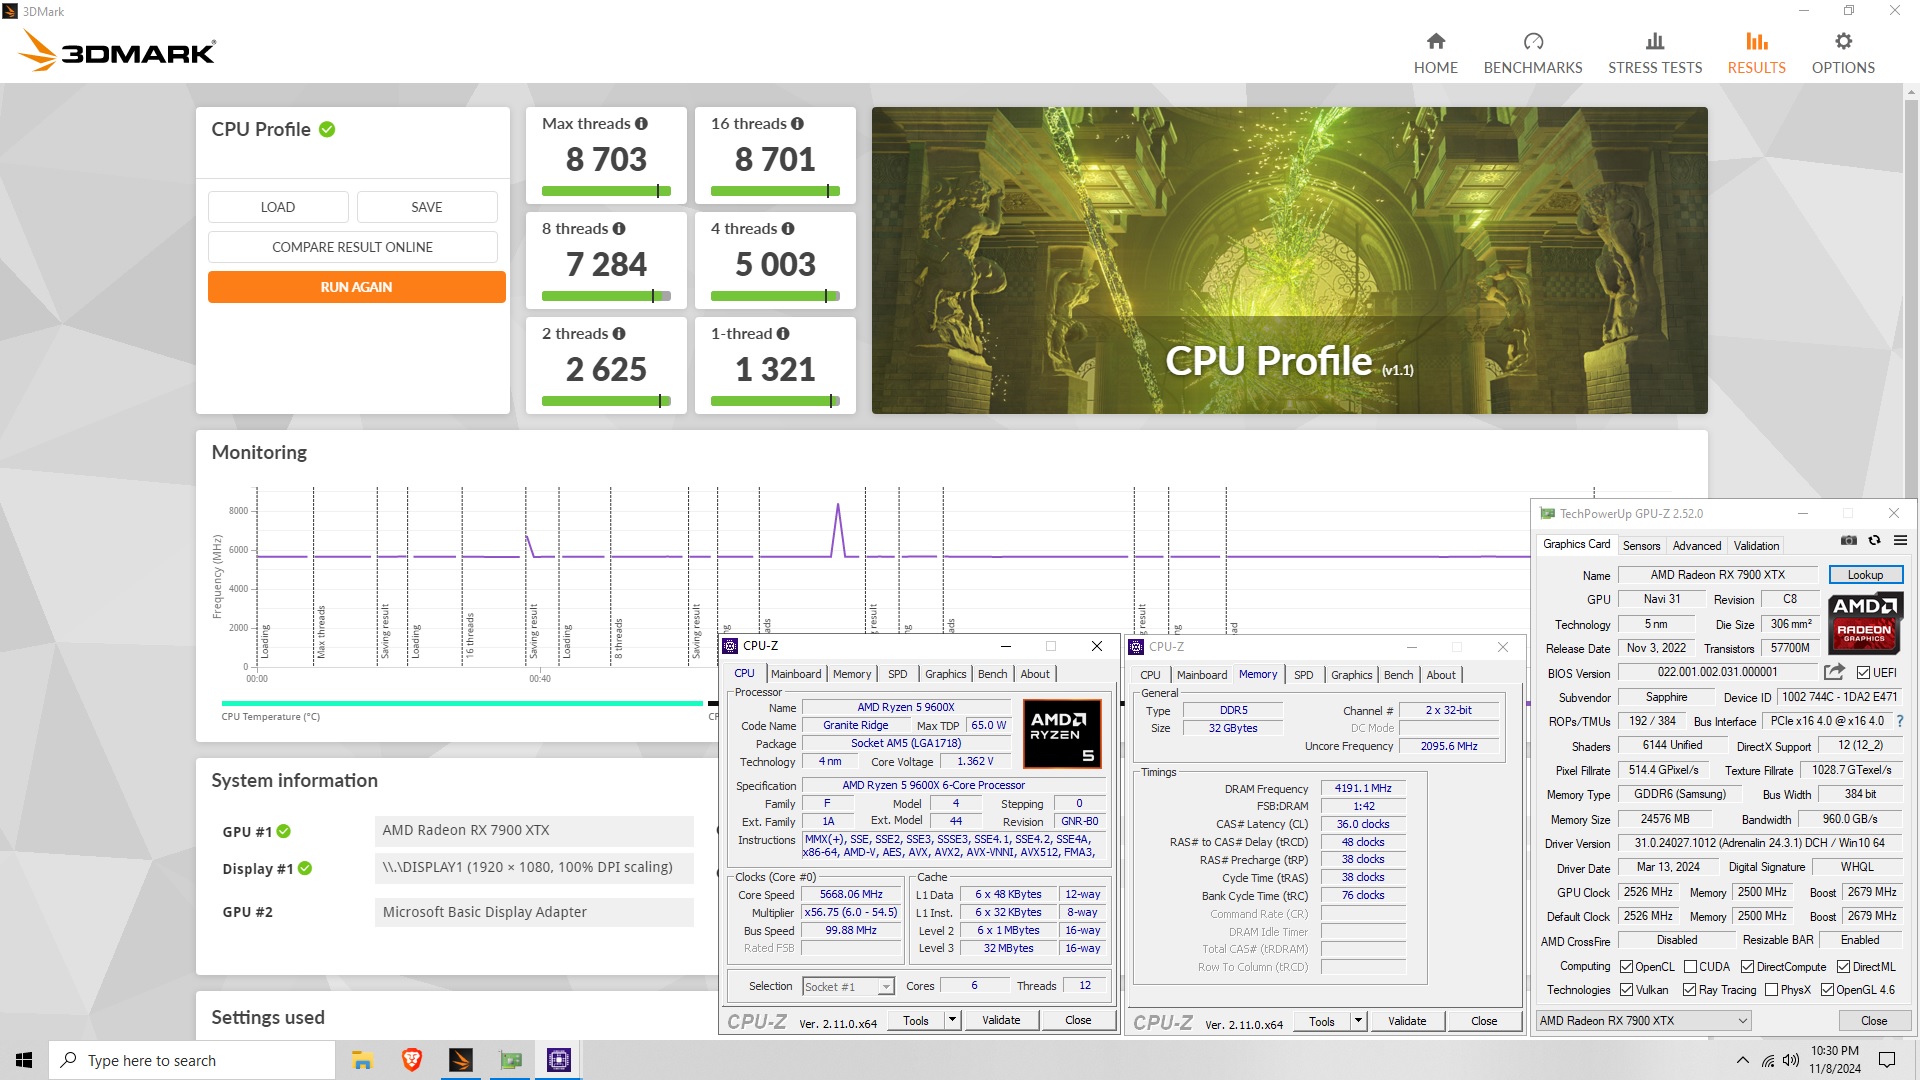Image resolution: width=1920 pixels, height=1080 pixels.
Task: Click GPU #1 green check icon
Action: tap(284, 831)
